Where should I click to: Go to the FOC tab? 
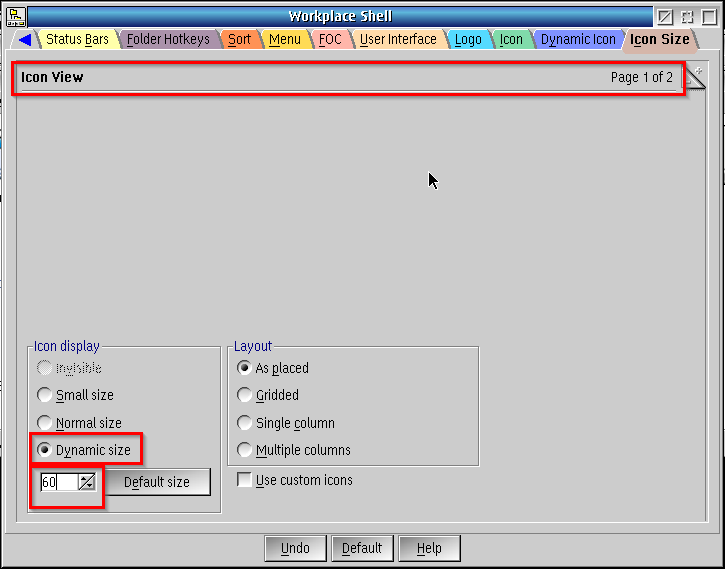click(330, 40)
